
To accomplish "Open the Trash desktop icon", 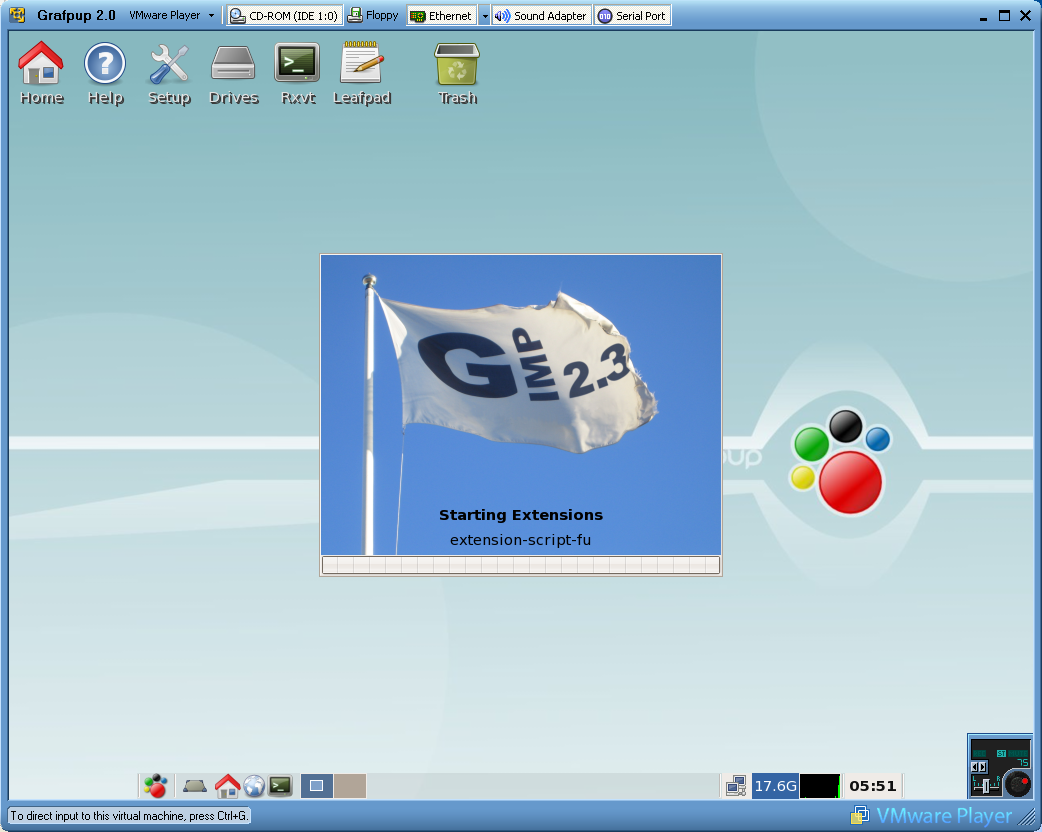I will click(457, 72).
